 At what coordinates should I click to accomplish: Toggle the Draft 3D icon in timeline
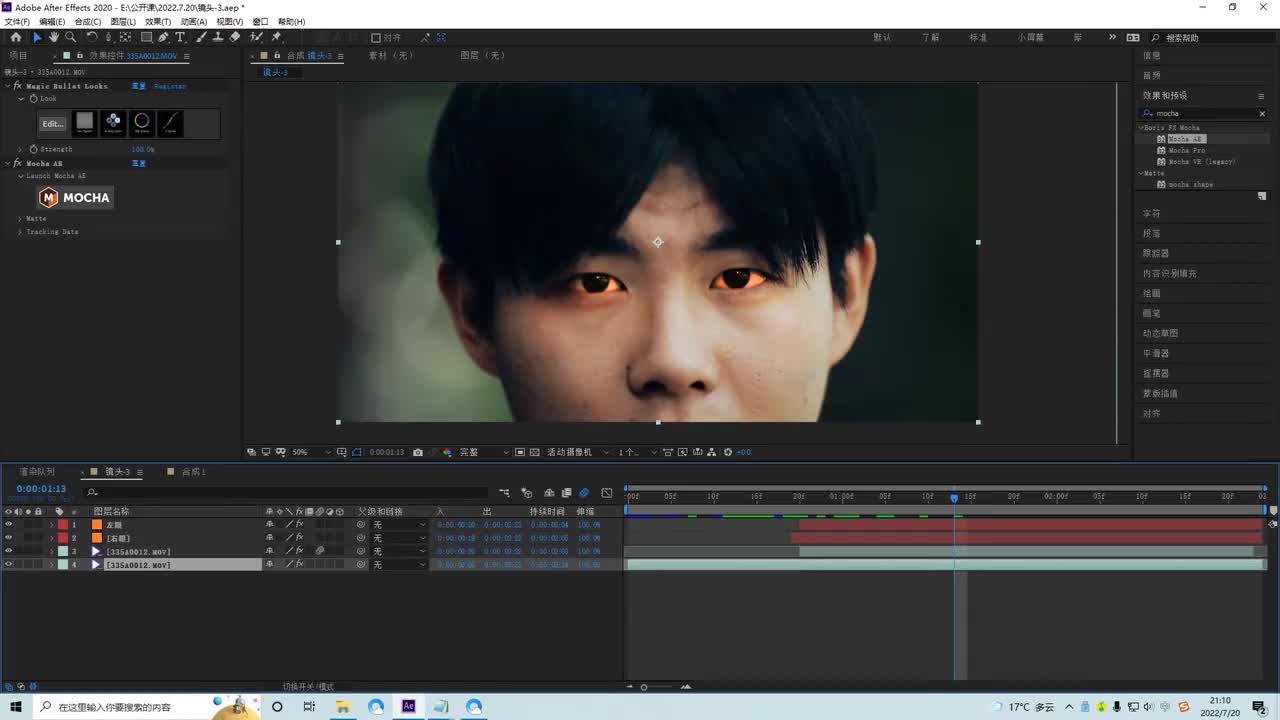(x=527, y=492)
